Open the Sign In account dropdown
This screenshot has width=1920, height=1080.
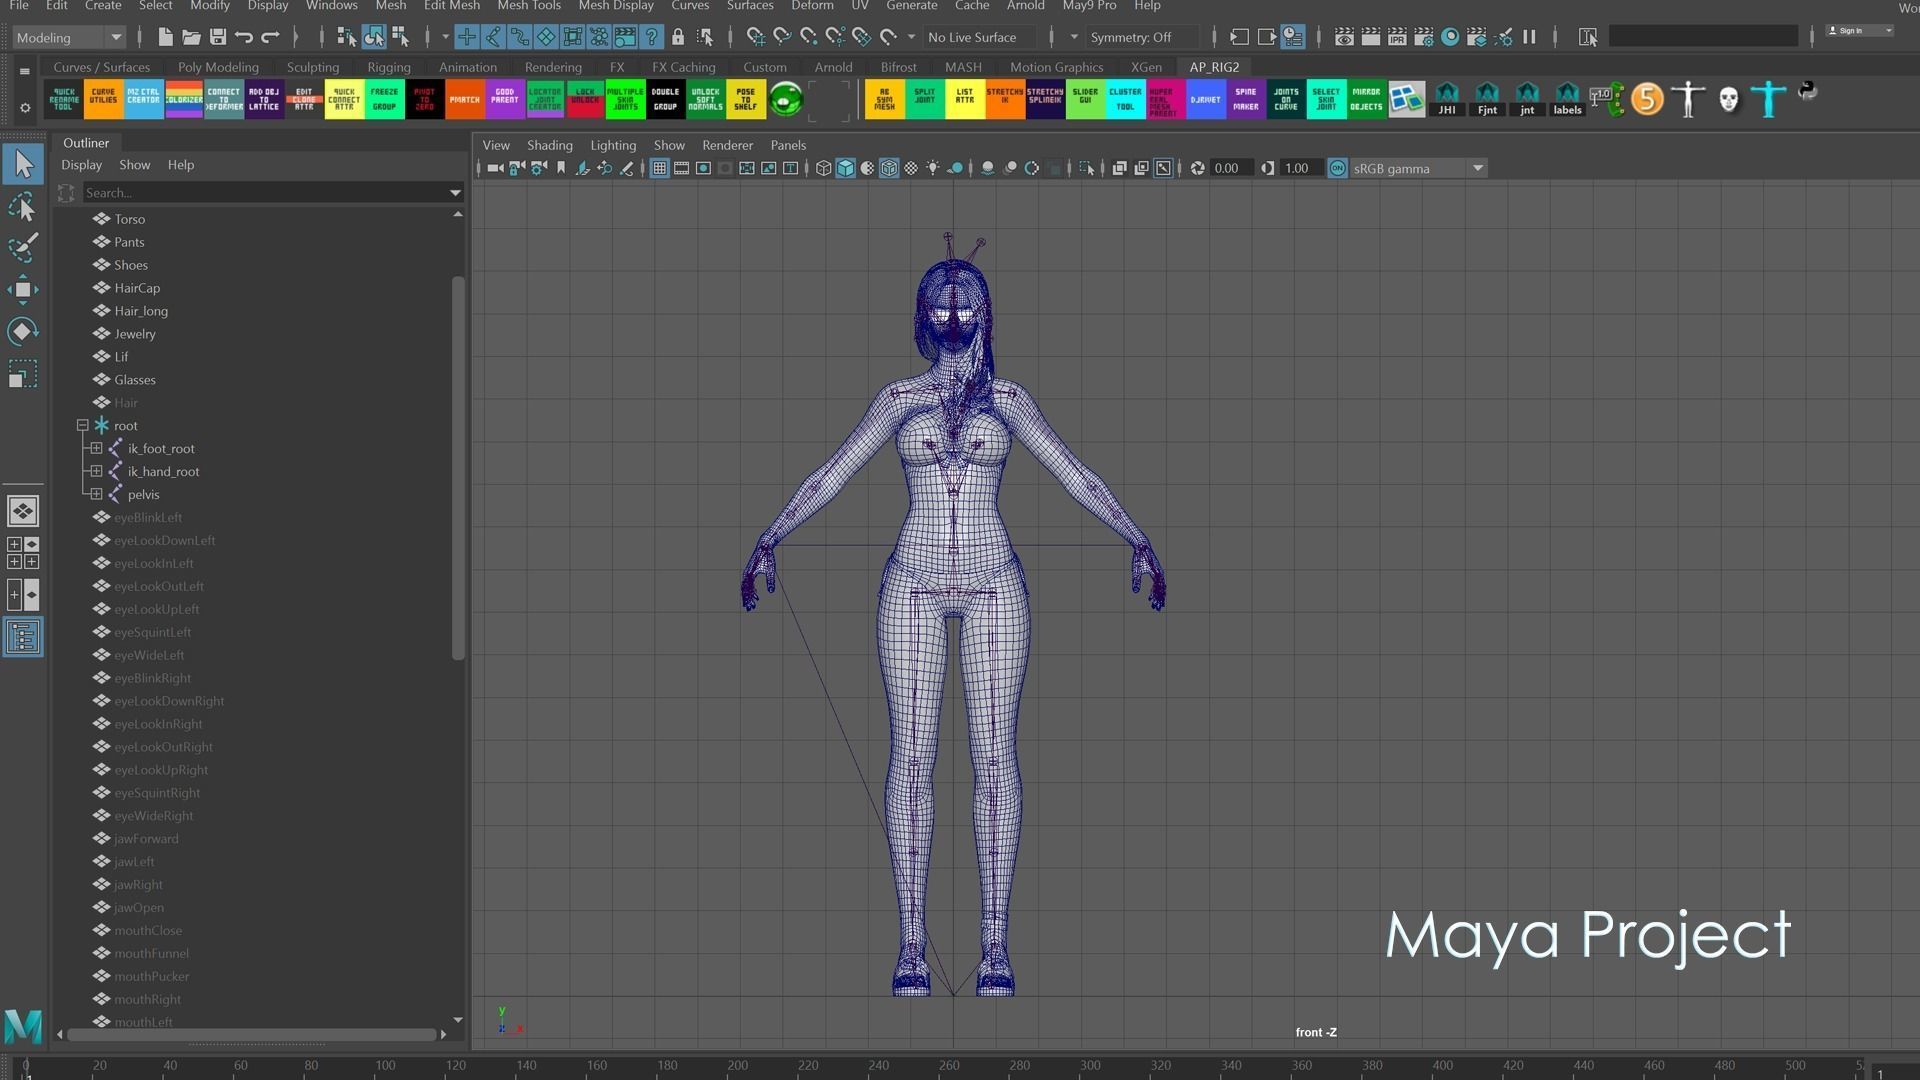(1860, 31)
